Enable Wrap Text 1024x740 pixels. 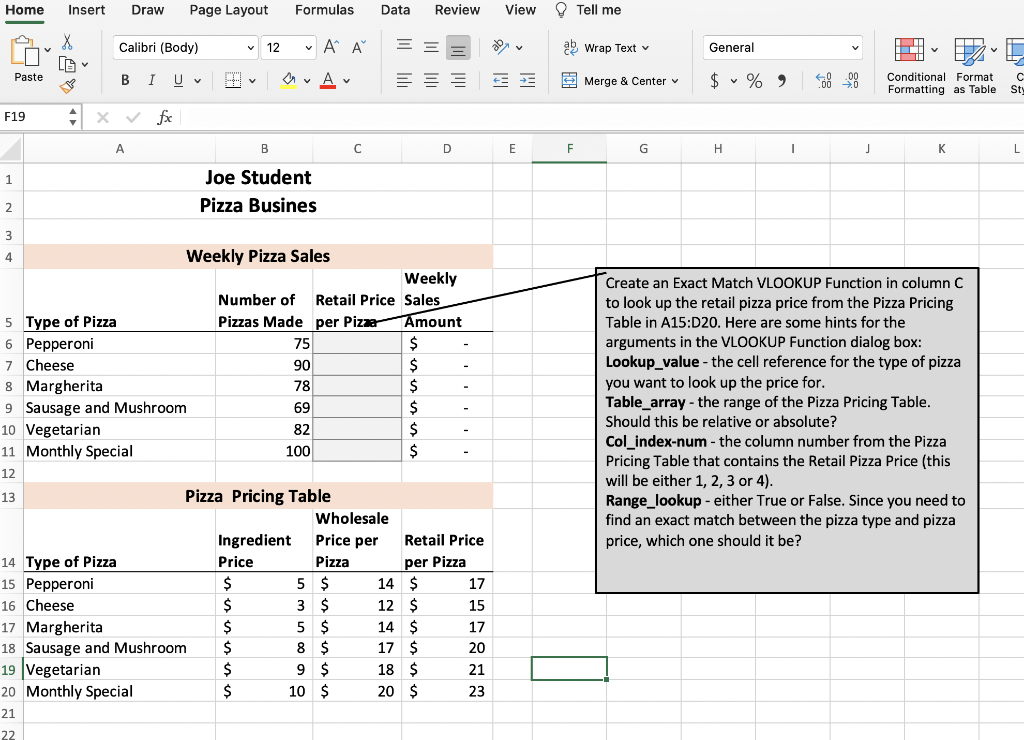[600, 48]
